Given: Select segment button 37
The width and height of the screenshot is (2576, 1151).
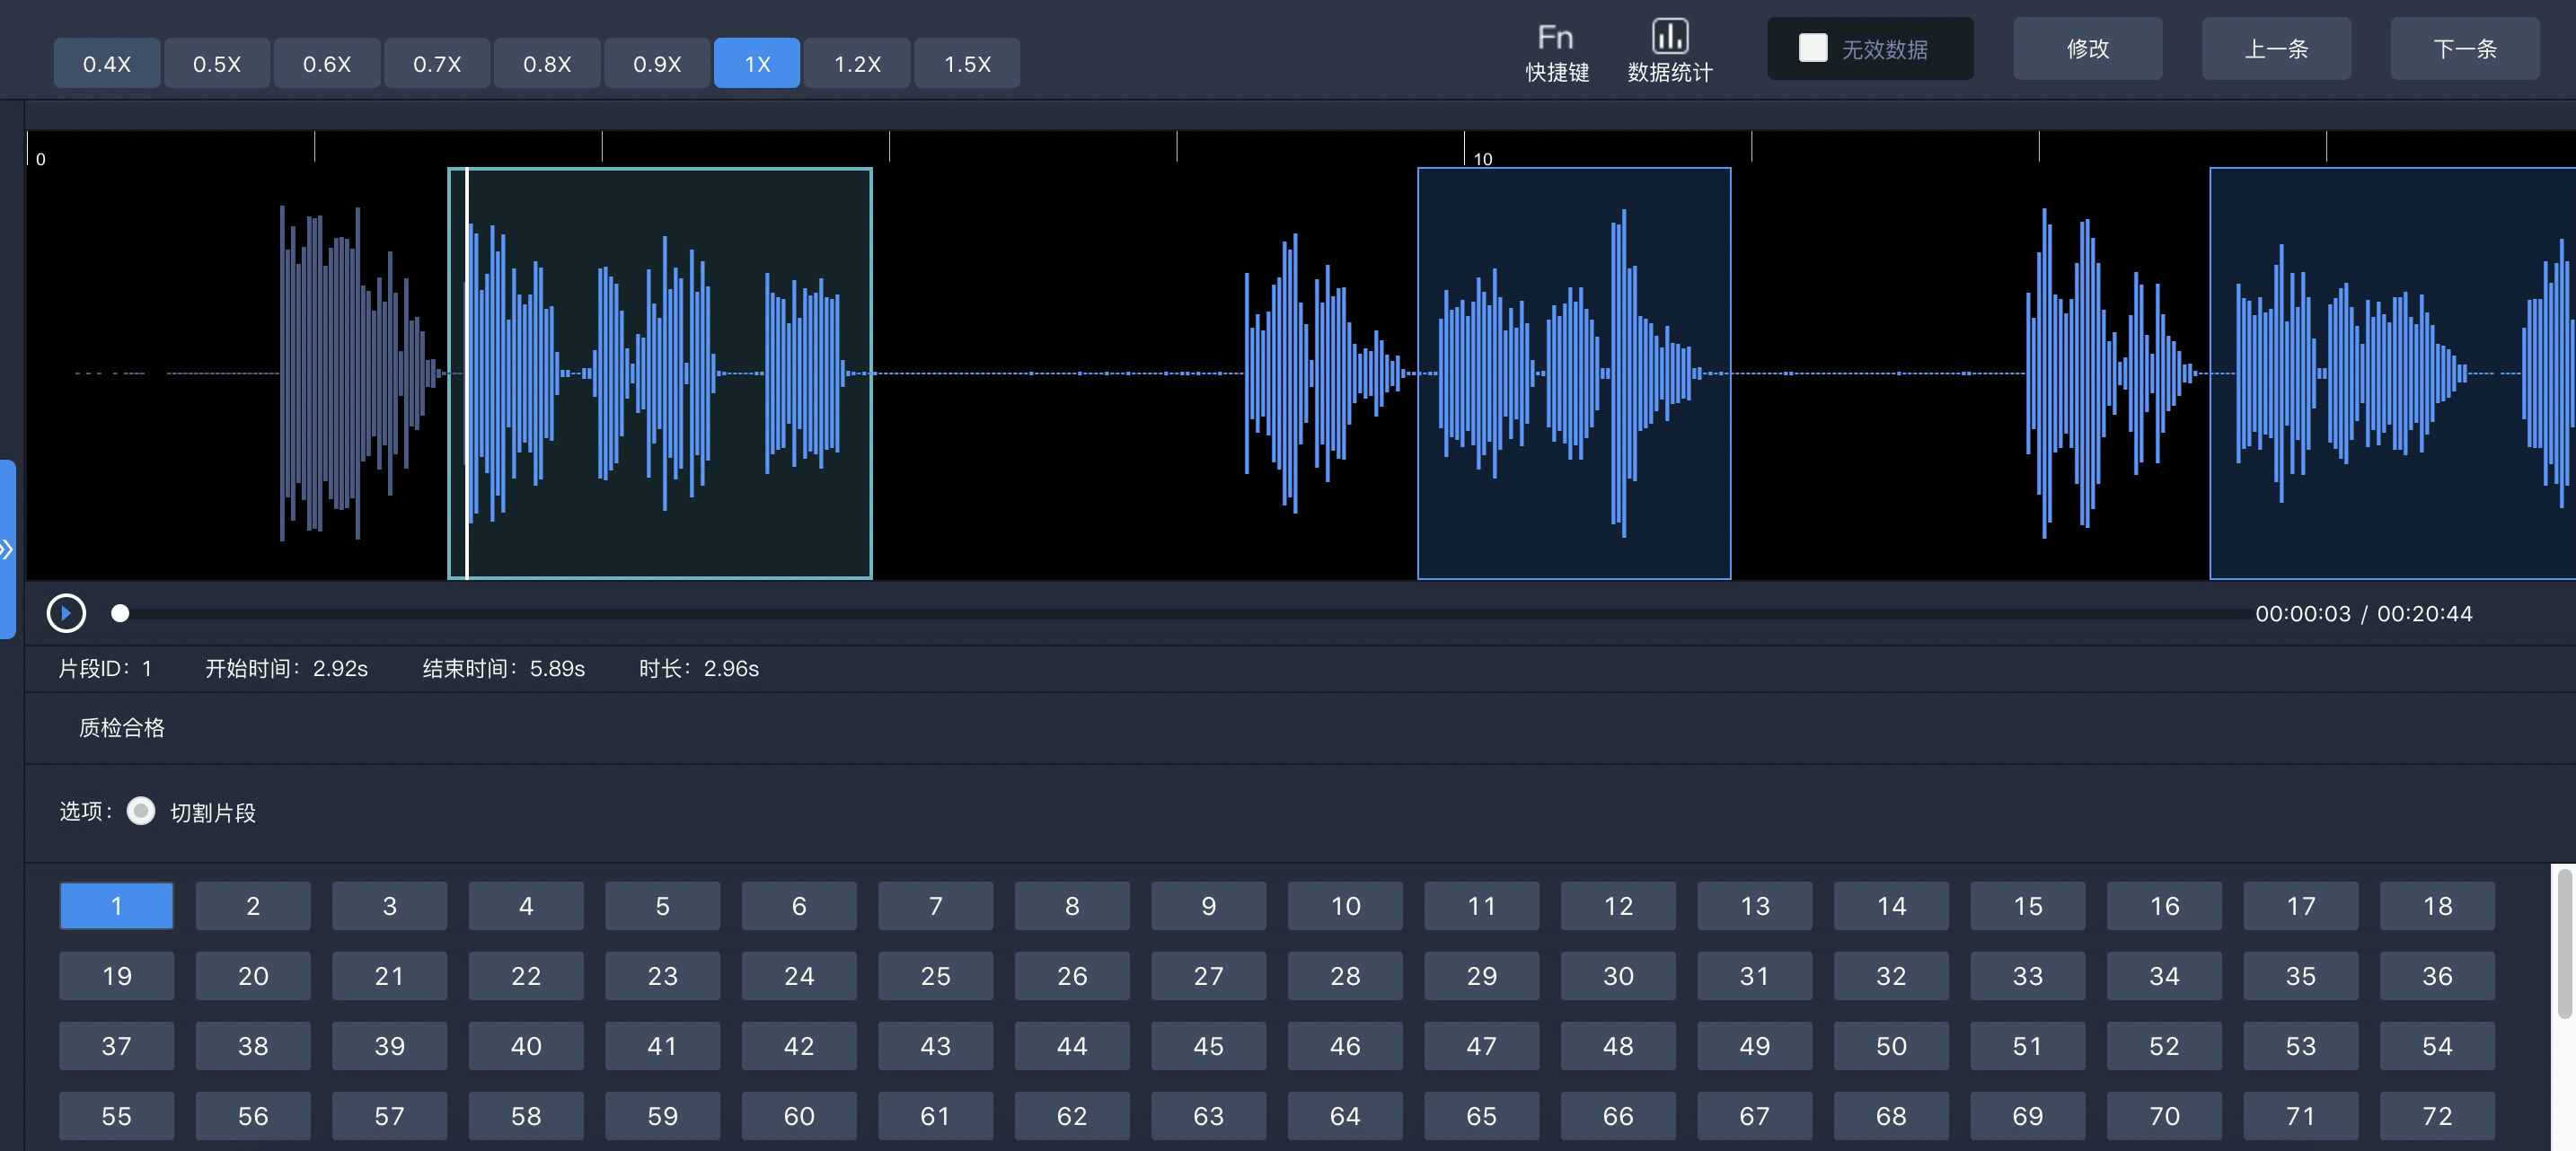Looking at the screenshot, I should [116, 1046].
